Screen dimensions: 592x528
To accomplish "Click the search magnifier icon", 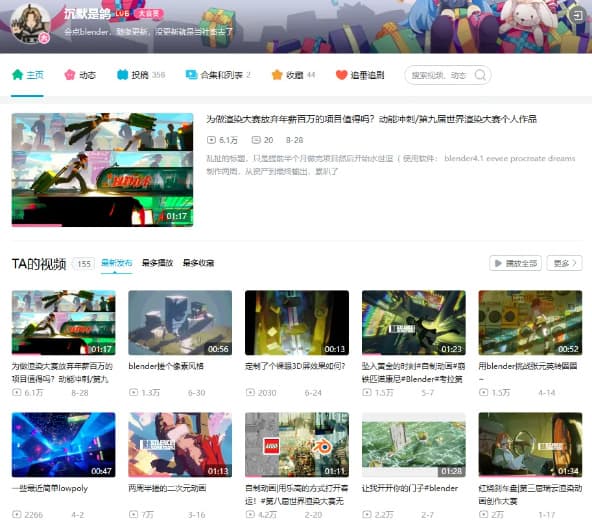I will (x=480, y=75).
